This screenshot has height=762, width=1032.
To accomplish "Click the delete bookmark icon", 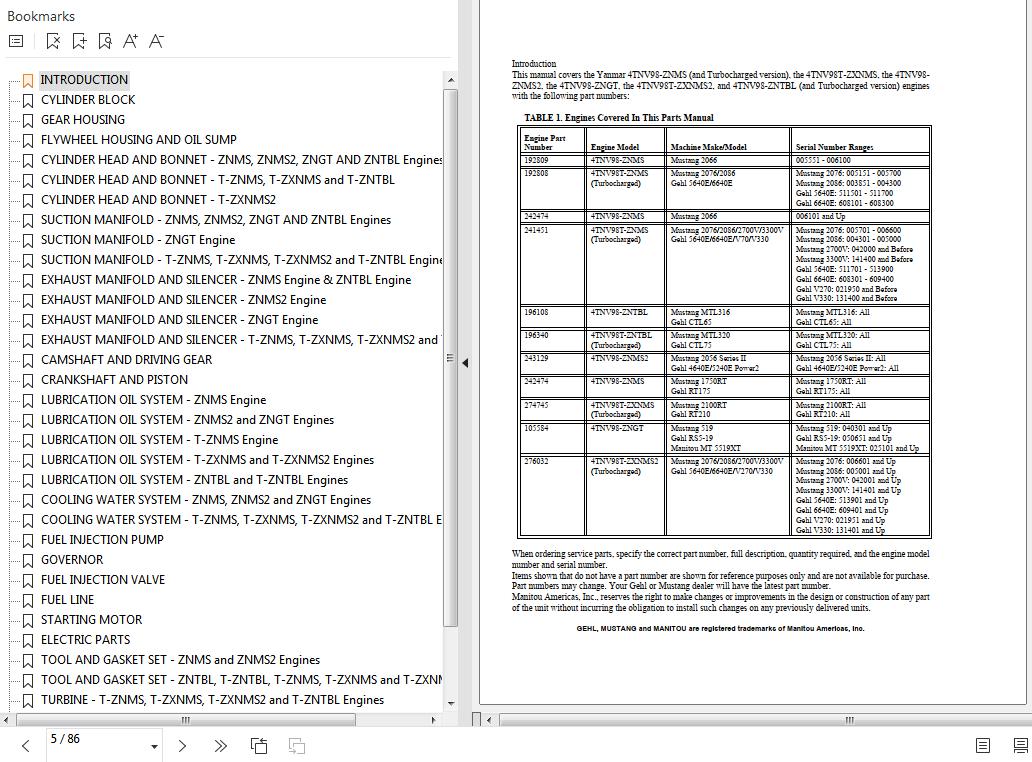I will point(53,41).
